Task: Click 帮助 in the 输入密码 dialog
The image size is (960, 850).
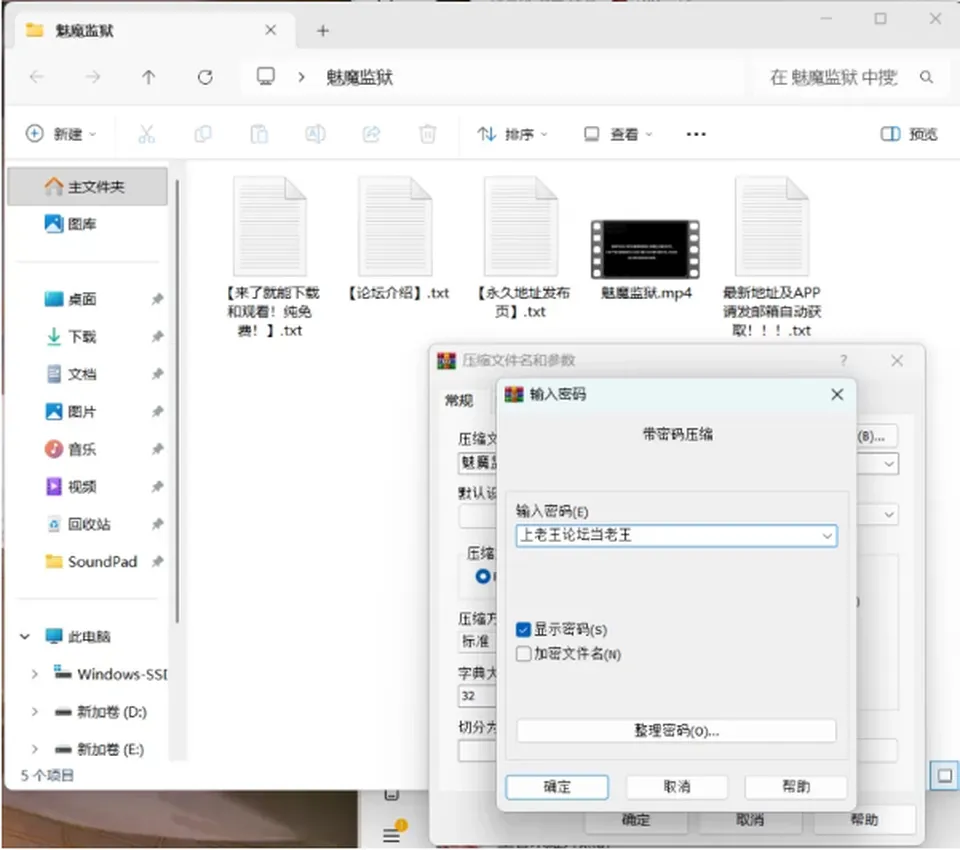Action: [x=796, y=787]
